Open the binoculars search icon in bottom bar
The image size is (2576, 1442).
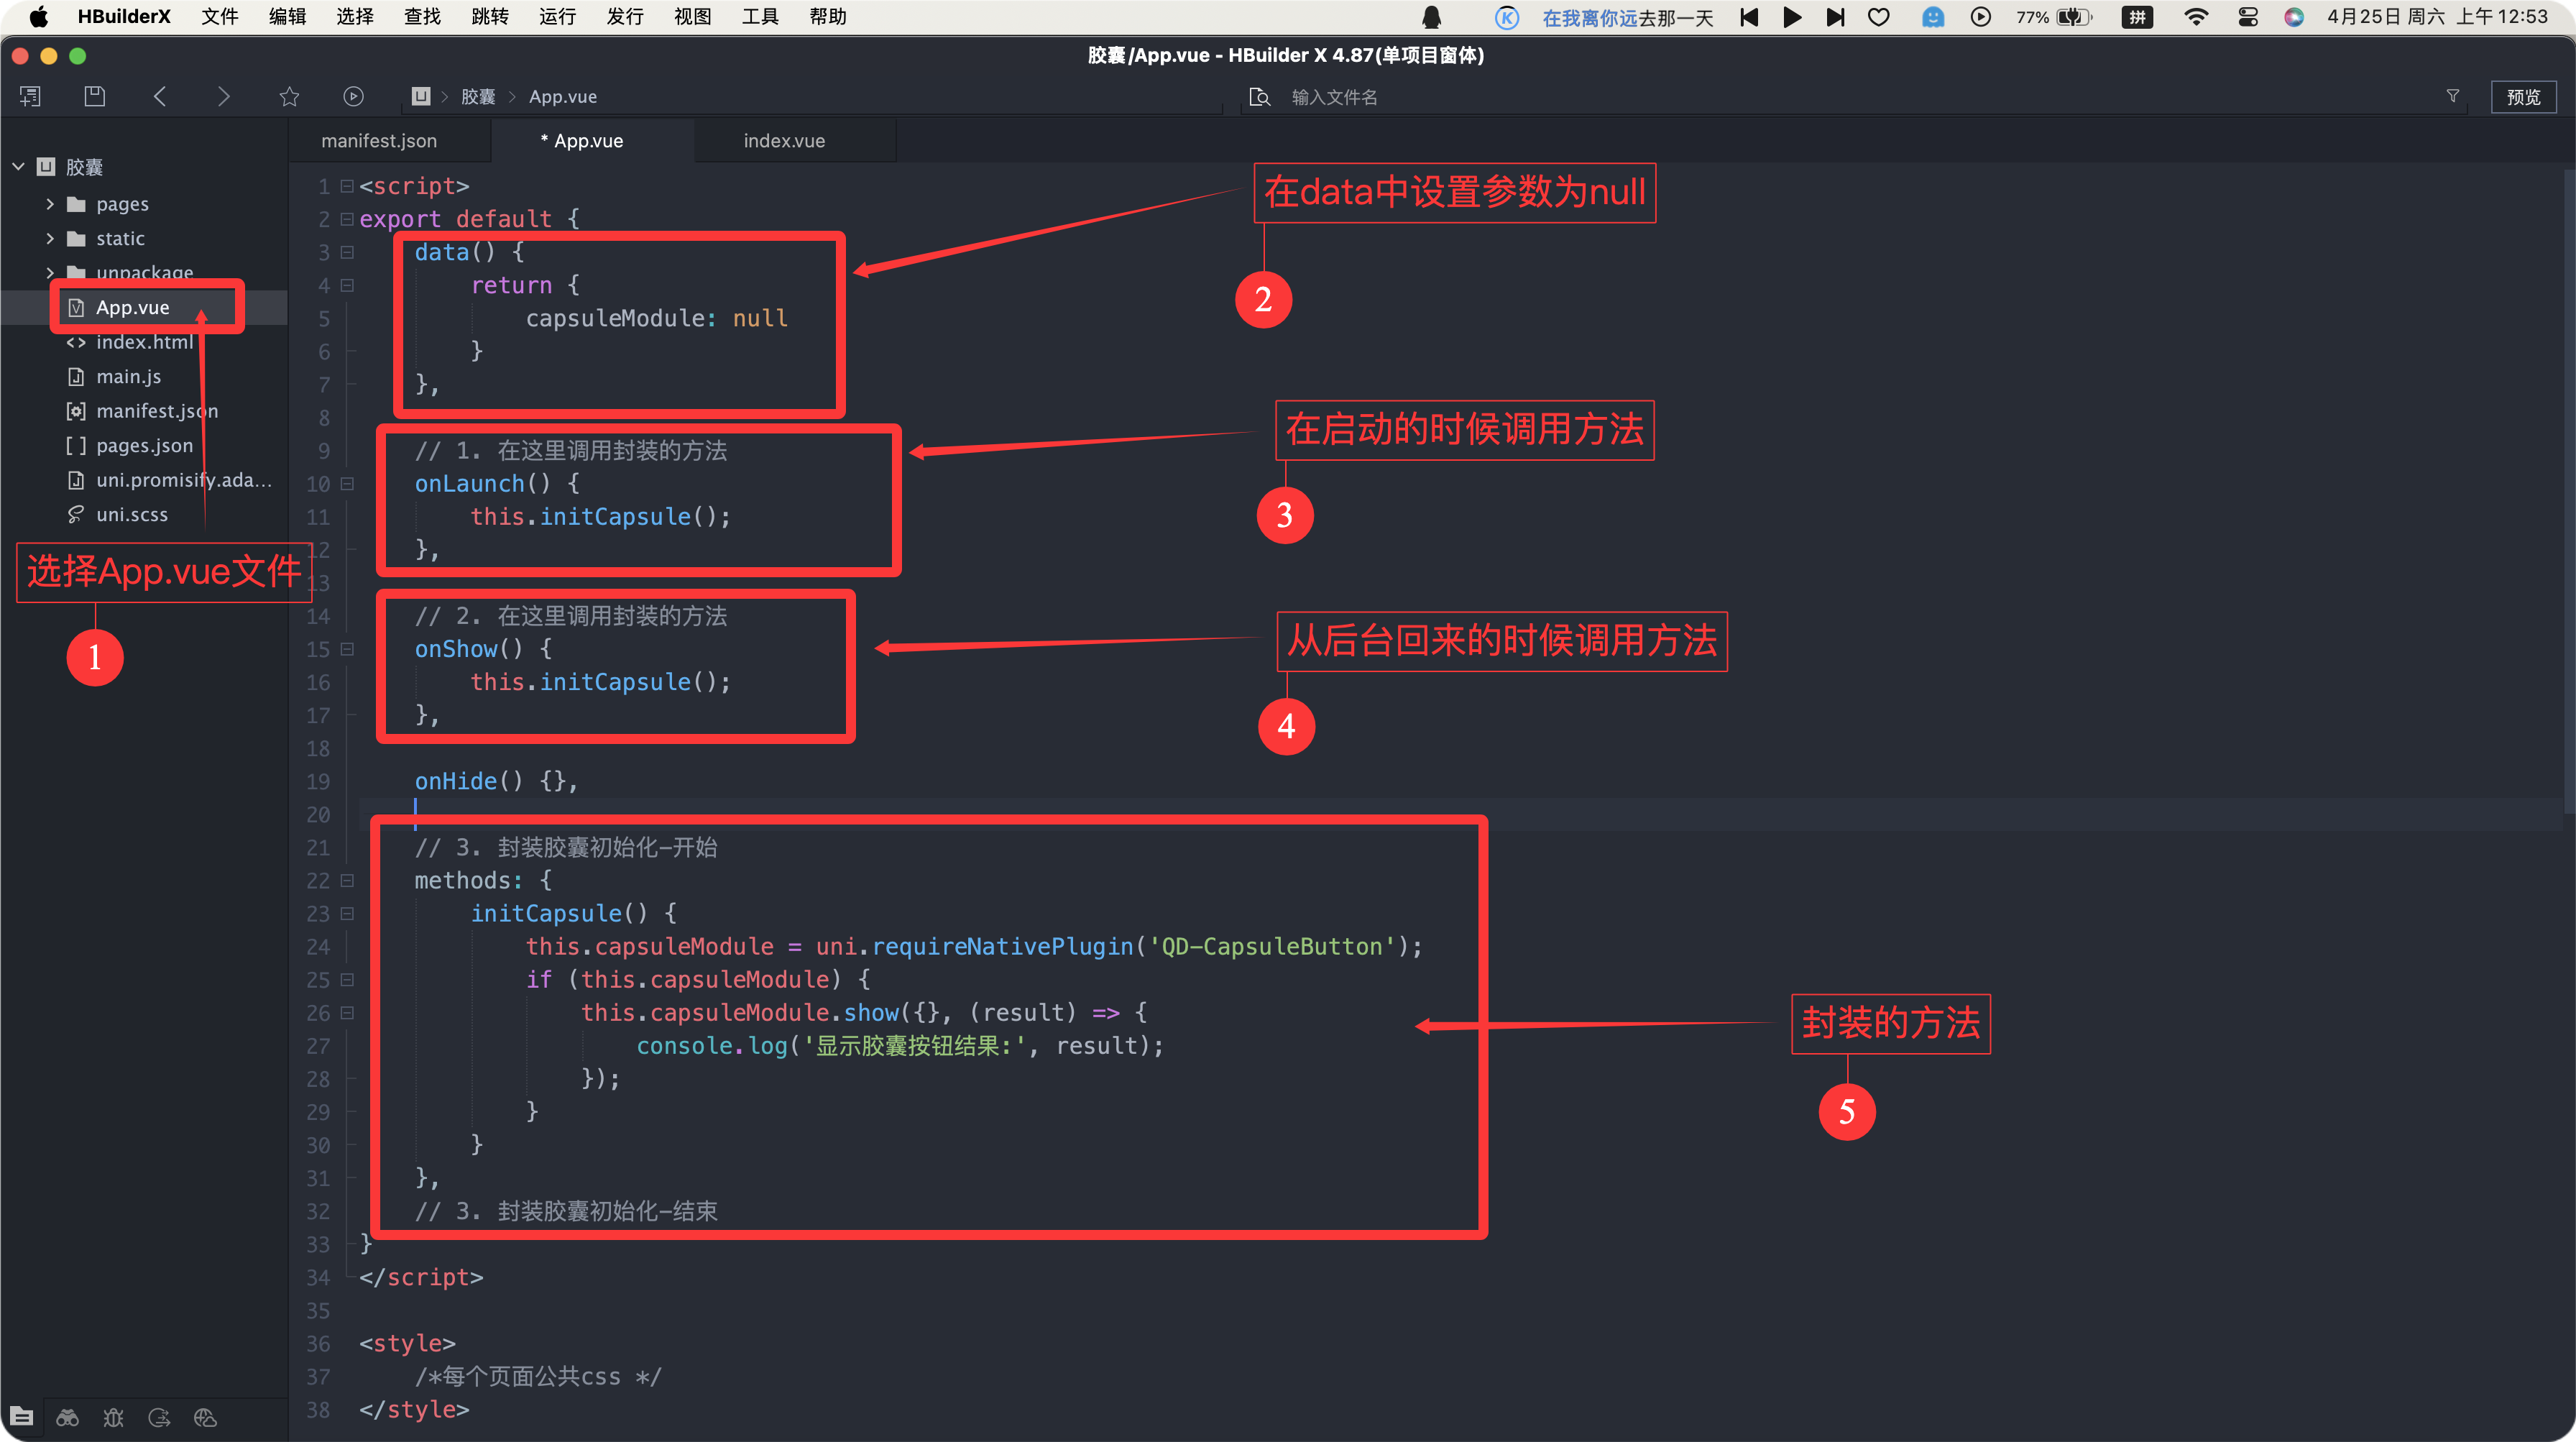(x=67, y=1417)
